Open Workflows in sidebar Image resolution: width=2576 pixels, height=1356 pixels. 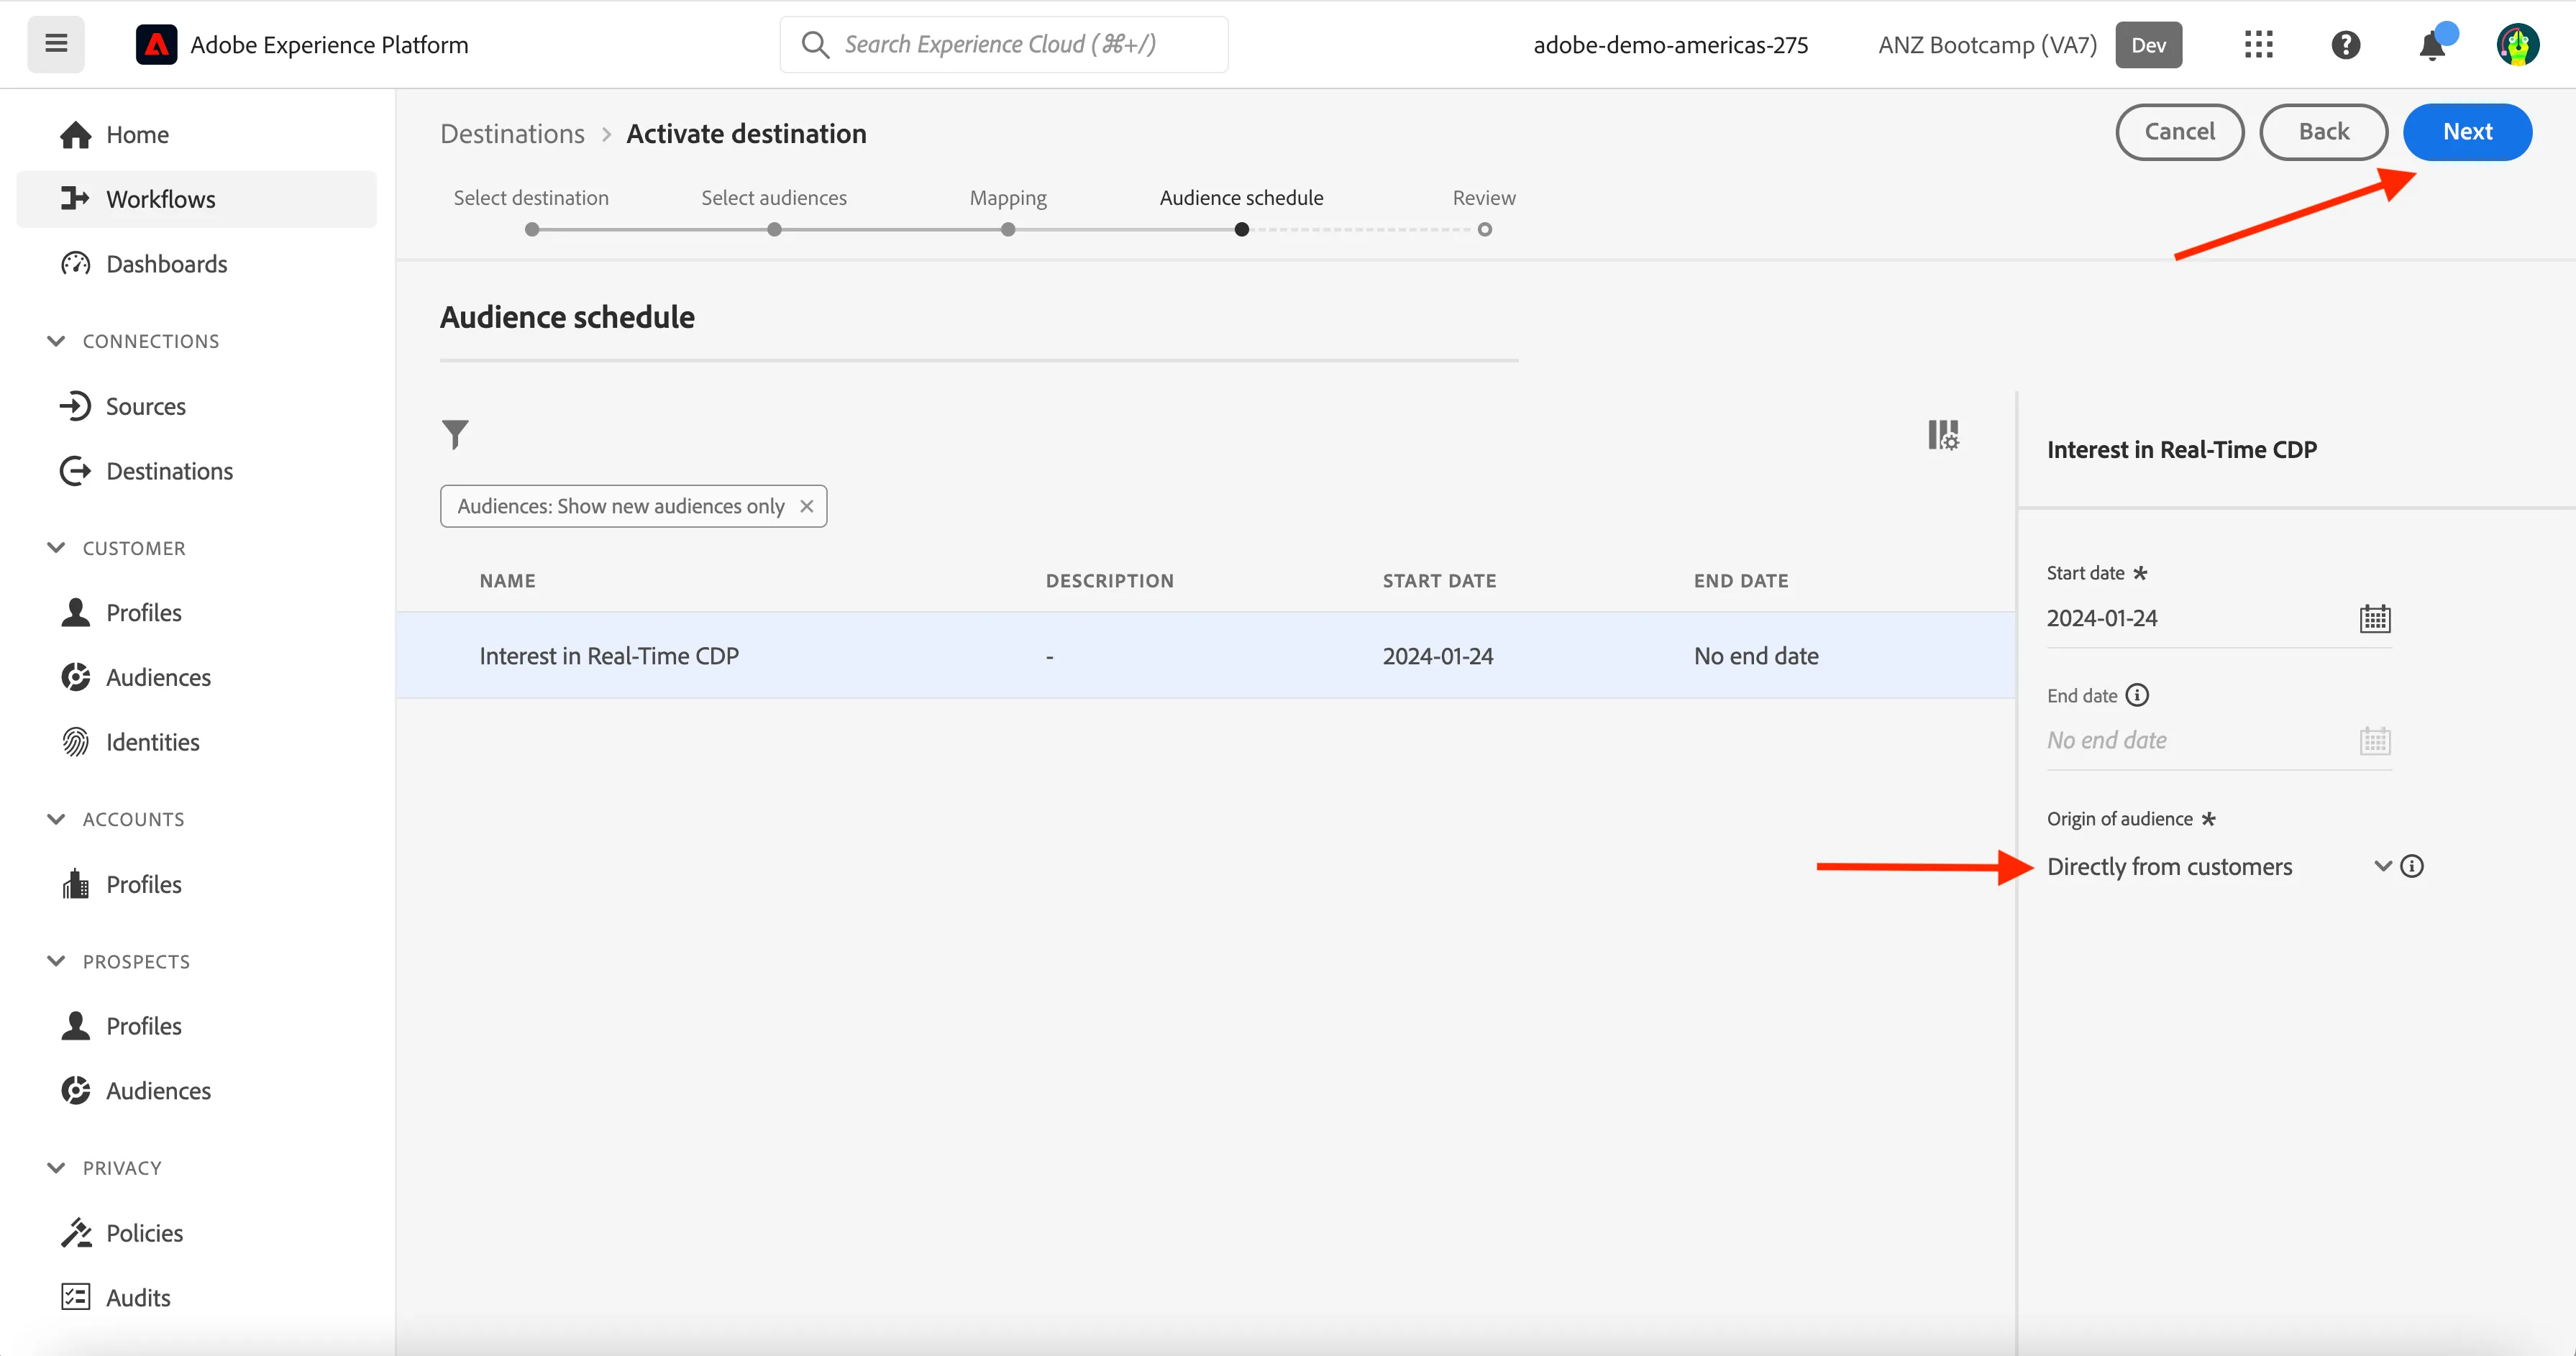[197, 199]
